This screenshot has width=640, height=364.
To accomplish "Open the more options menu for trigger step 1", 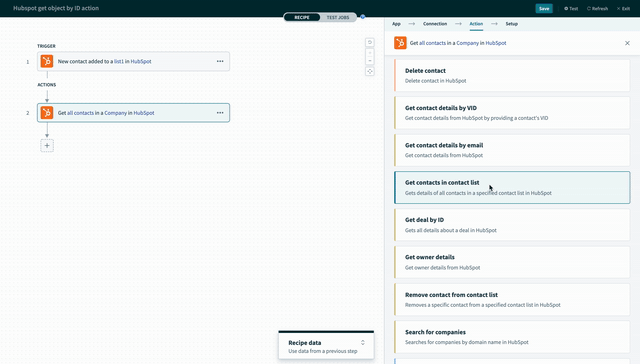I will pos(220,61).
